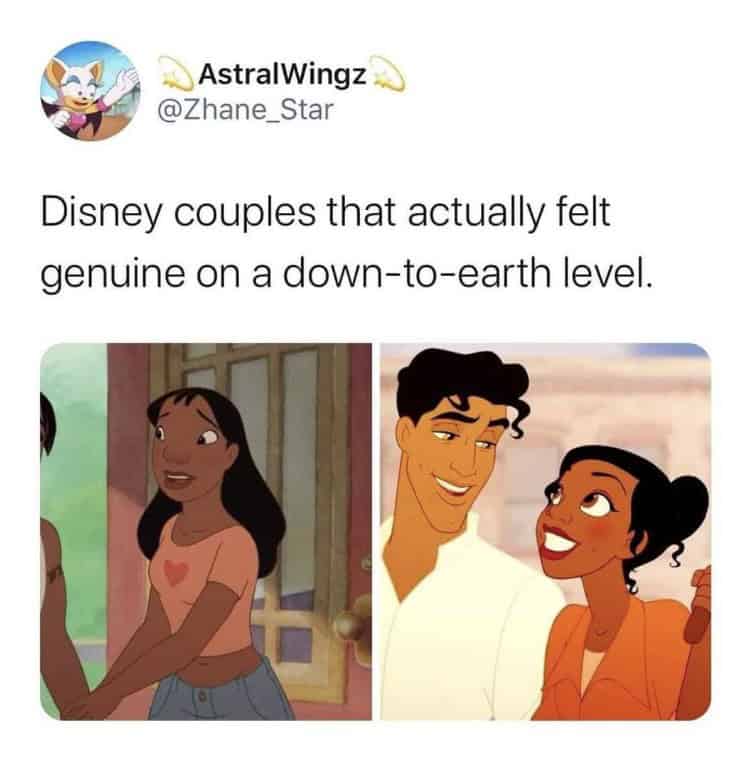Click the man in white shirt
Viewport: 744px width, 778px height.
462,536
